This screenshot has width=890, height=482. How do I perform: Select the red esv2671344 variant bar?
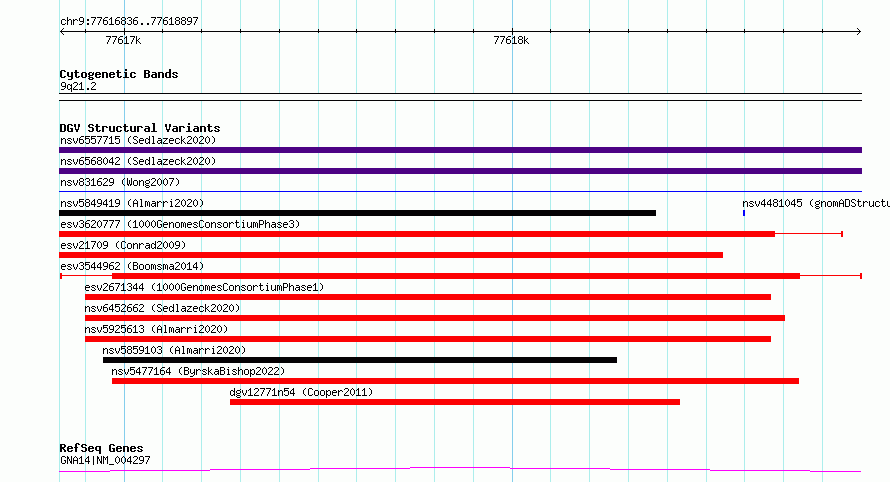pos(428,297)
